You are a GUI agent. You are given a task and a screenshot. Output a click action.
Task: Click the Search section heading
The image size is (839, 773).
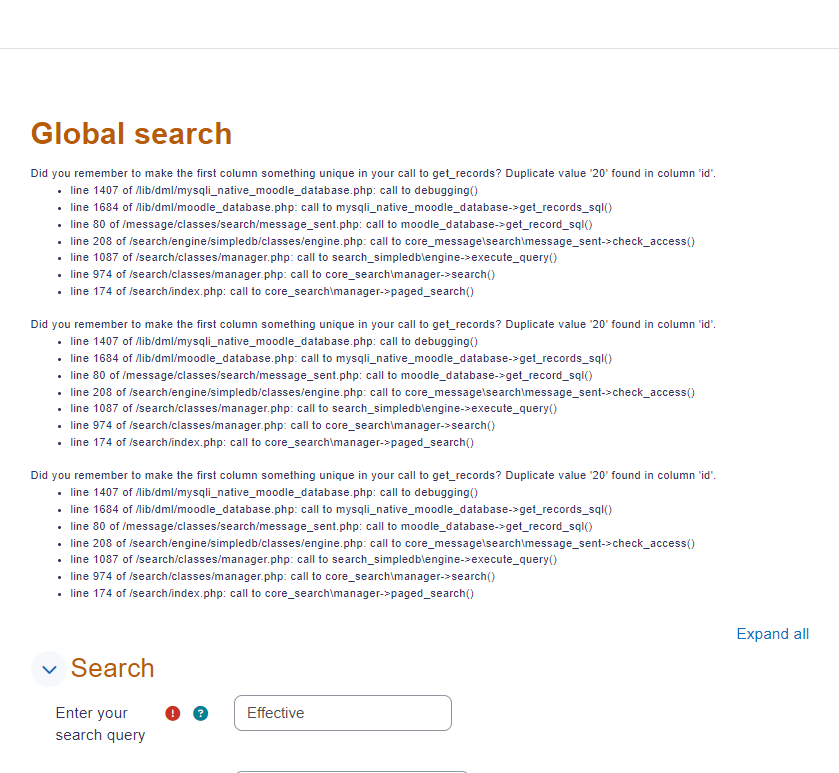click(x=112, y=668)
